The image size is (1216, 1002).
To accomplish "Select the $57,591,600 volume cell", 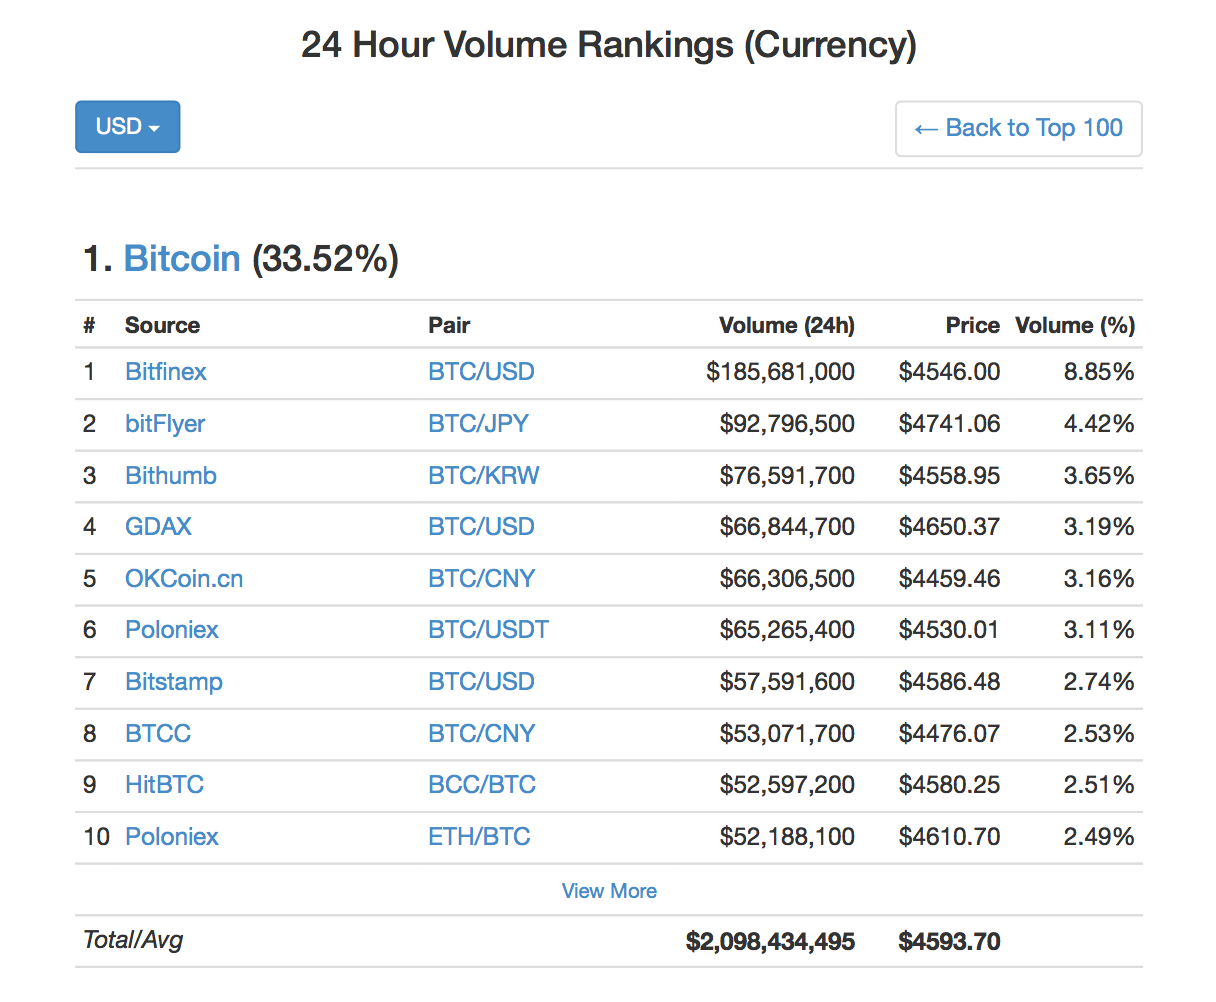I will [787, 682].
